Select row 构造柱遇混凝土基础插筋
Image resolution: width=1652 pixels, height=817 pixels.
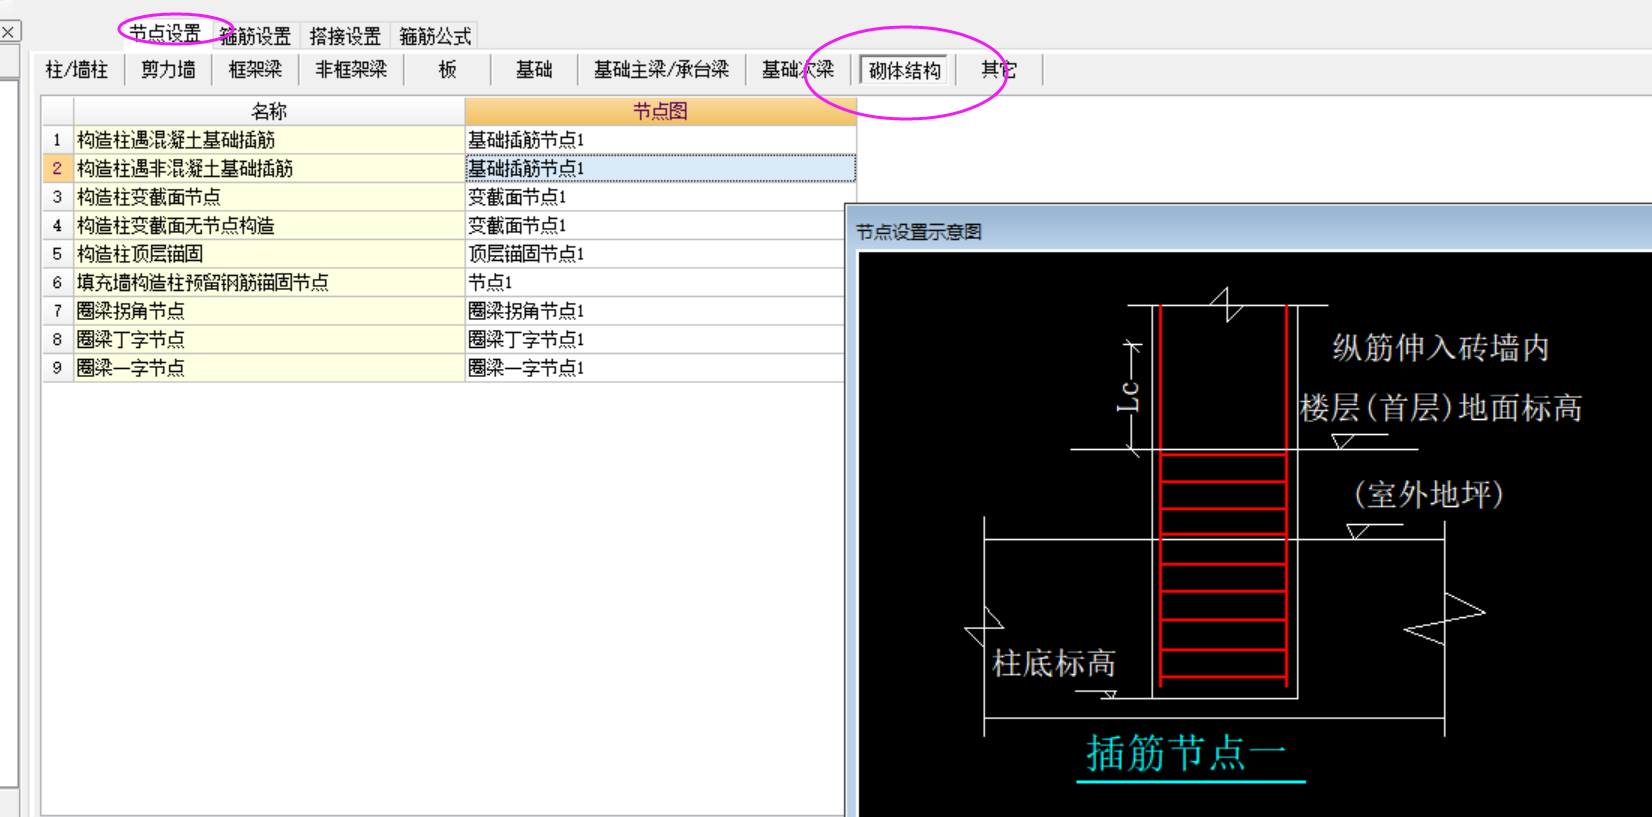click(x=269, y=140)
